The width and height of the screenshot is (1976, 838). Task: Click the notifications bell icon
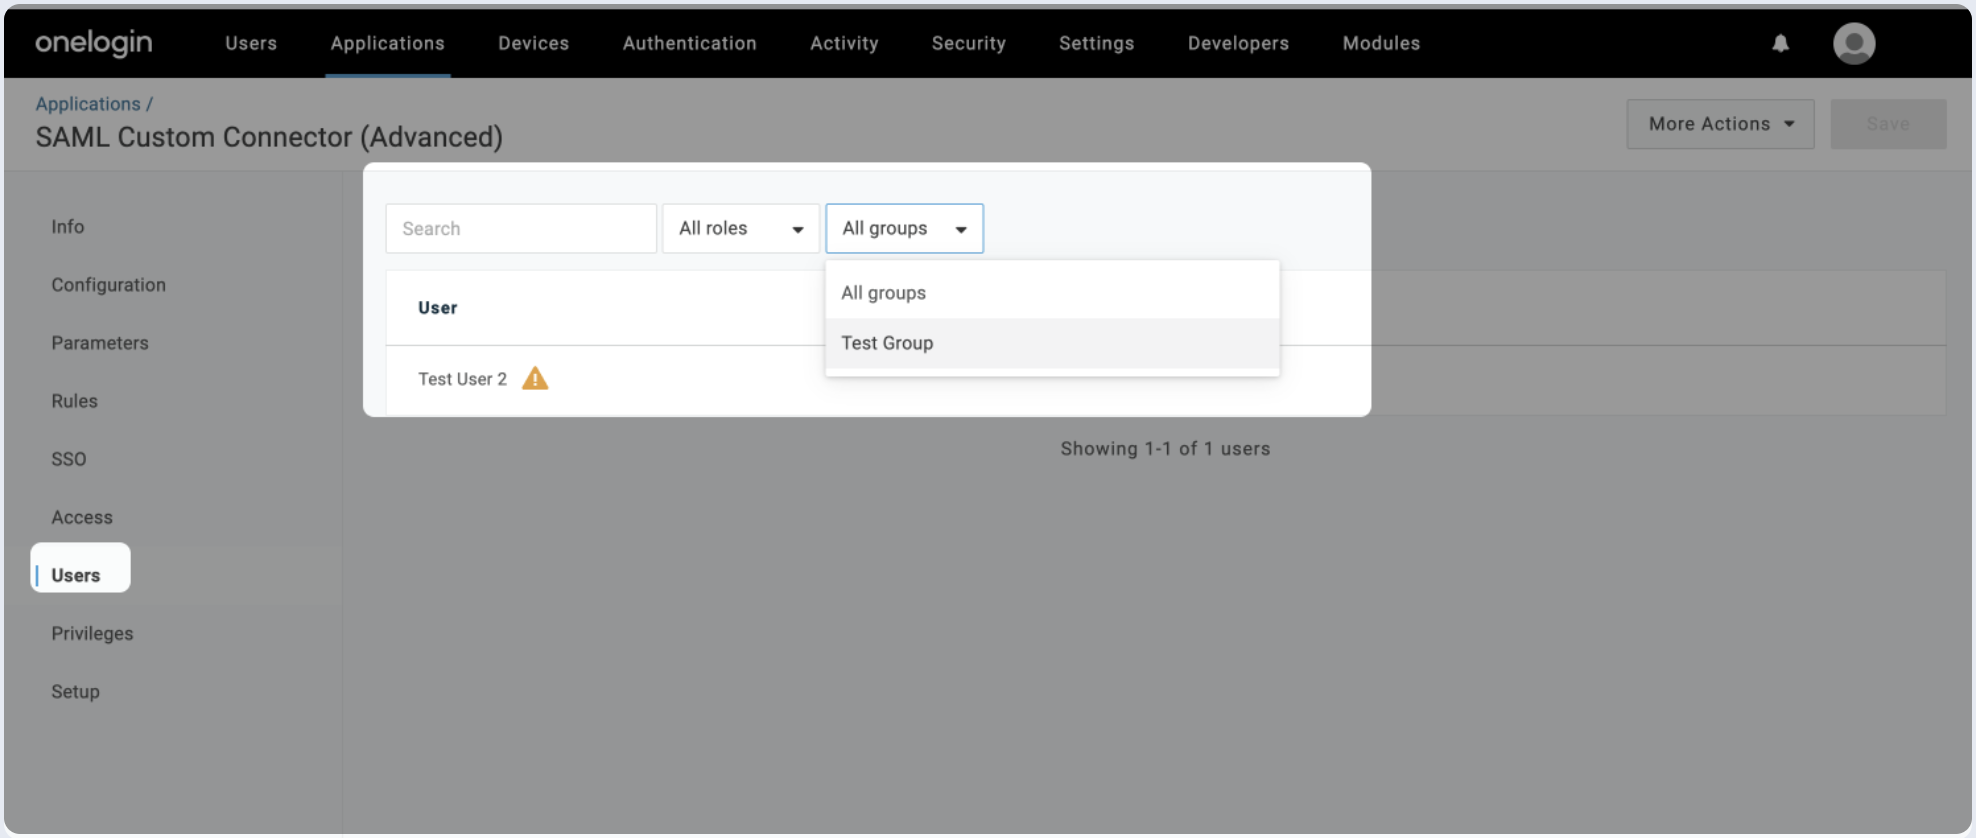[1780, 43]
